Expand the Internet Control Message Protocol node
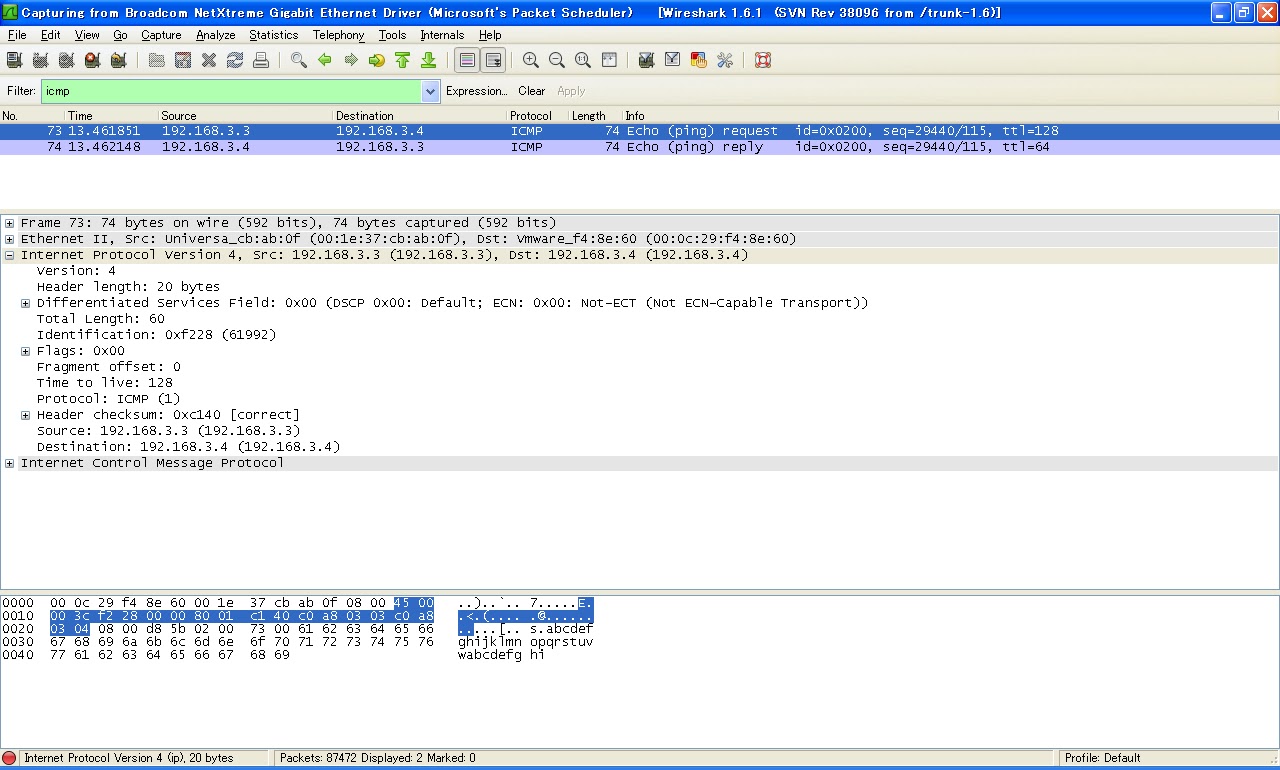The width and height of the screenshot is (1280, 770). pyautogui.click(x=10, y=463)
